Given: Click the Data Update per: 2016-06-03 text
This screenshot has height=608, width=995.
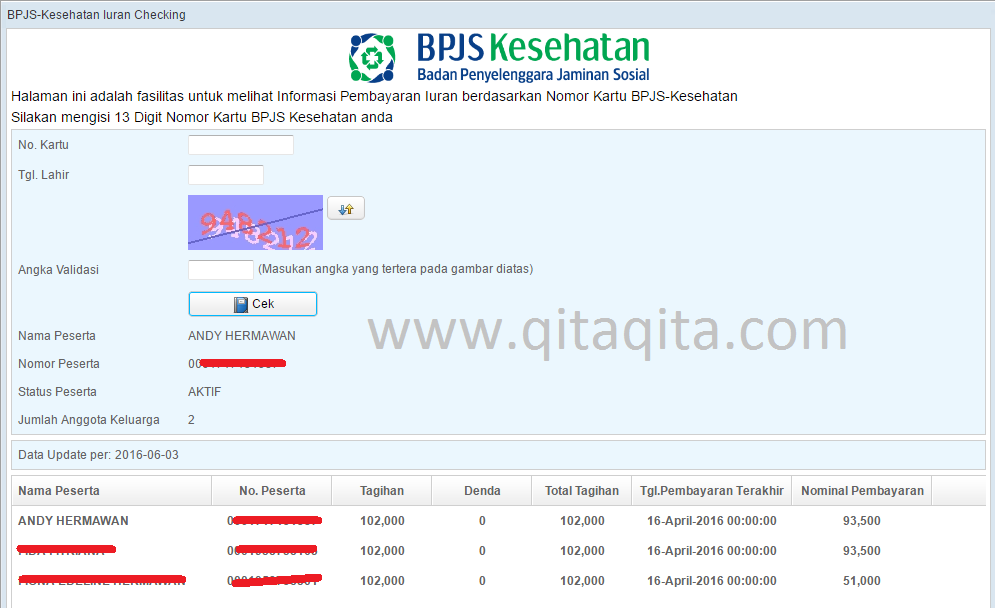Looking at the screenshot, I should pos(98,455).
